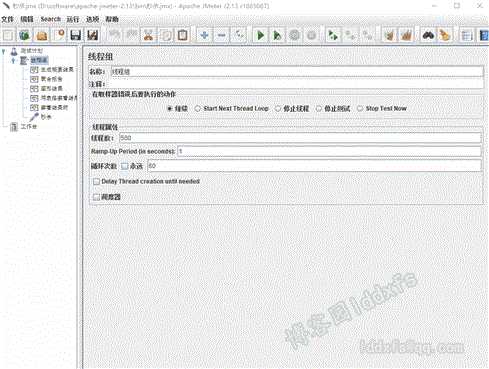Open the Function Helper list icon
The height and width of the screenshot is (369, 489).
pyautogui.click(x=467, y=35)
